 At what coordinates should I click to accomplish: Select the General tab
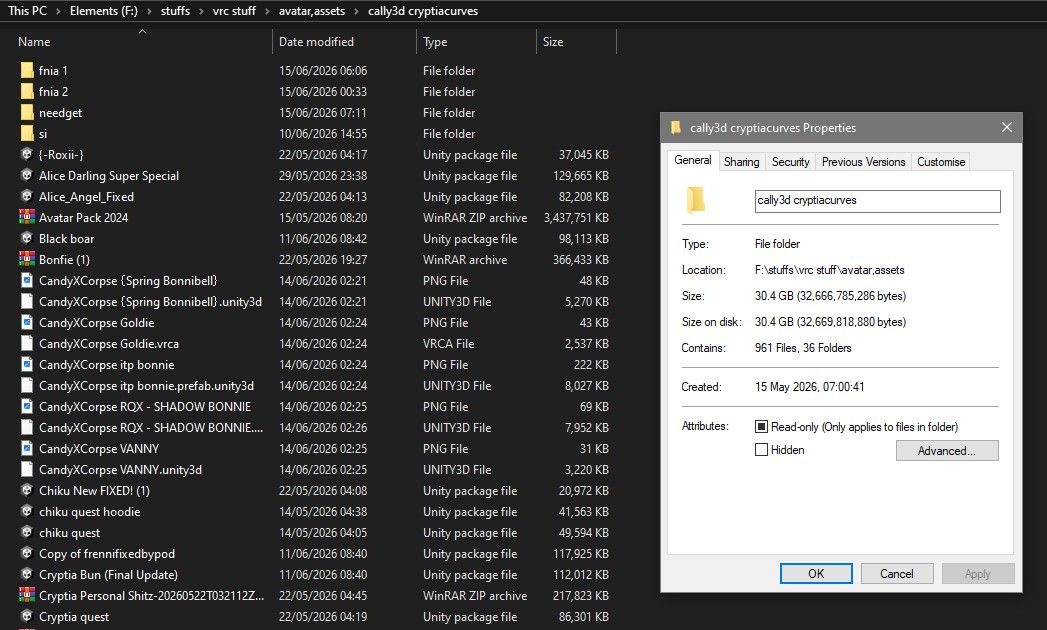coord(692,160)
